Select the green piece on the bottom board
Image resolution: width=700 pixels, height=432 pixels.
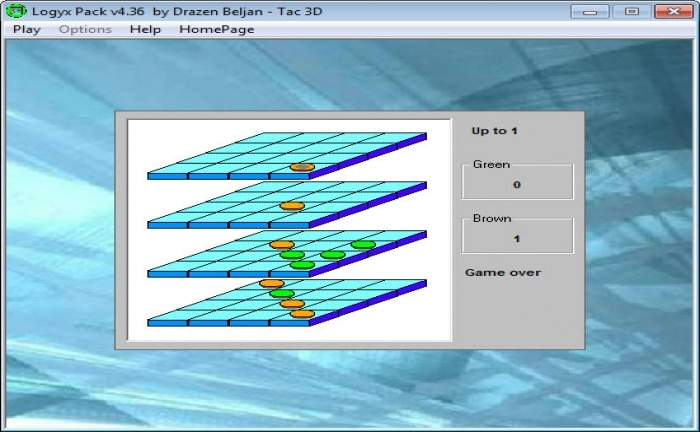[282, 294]
